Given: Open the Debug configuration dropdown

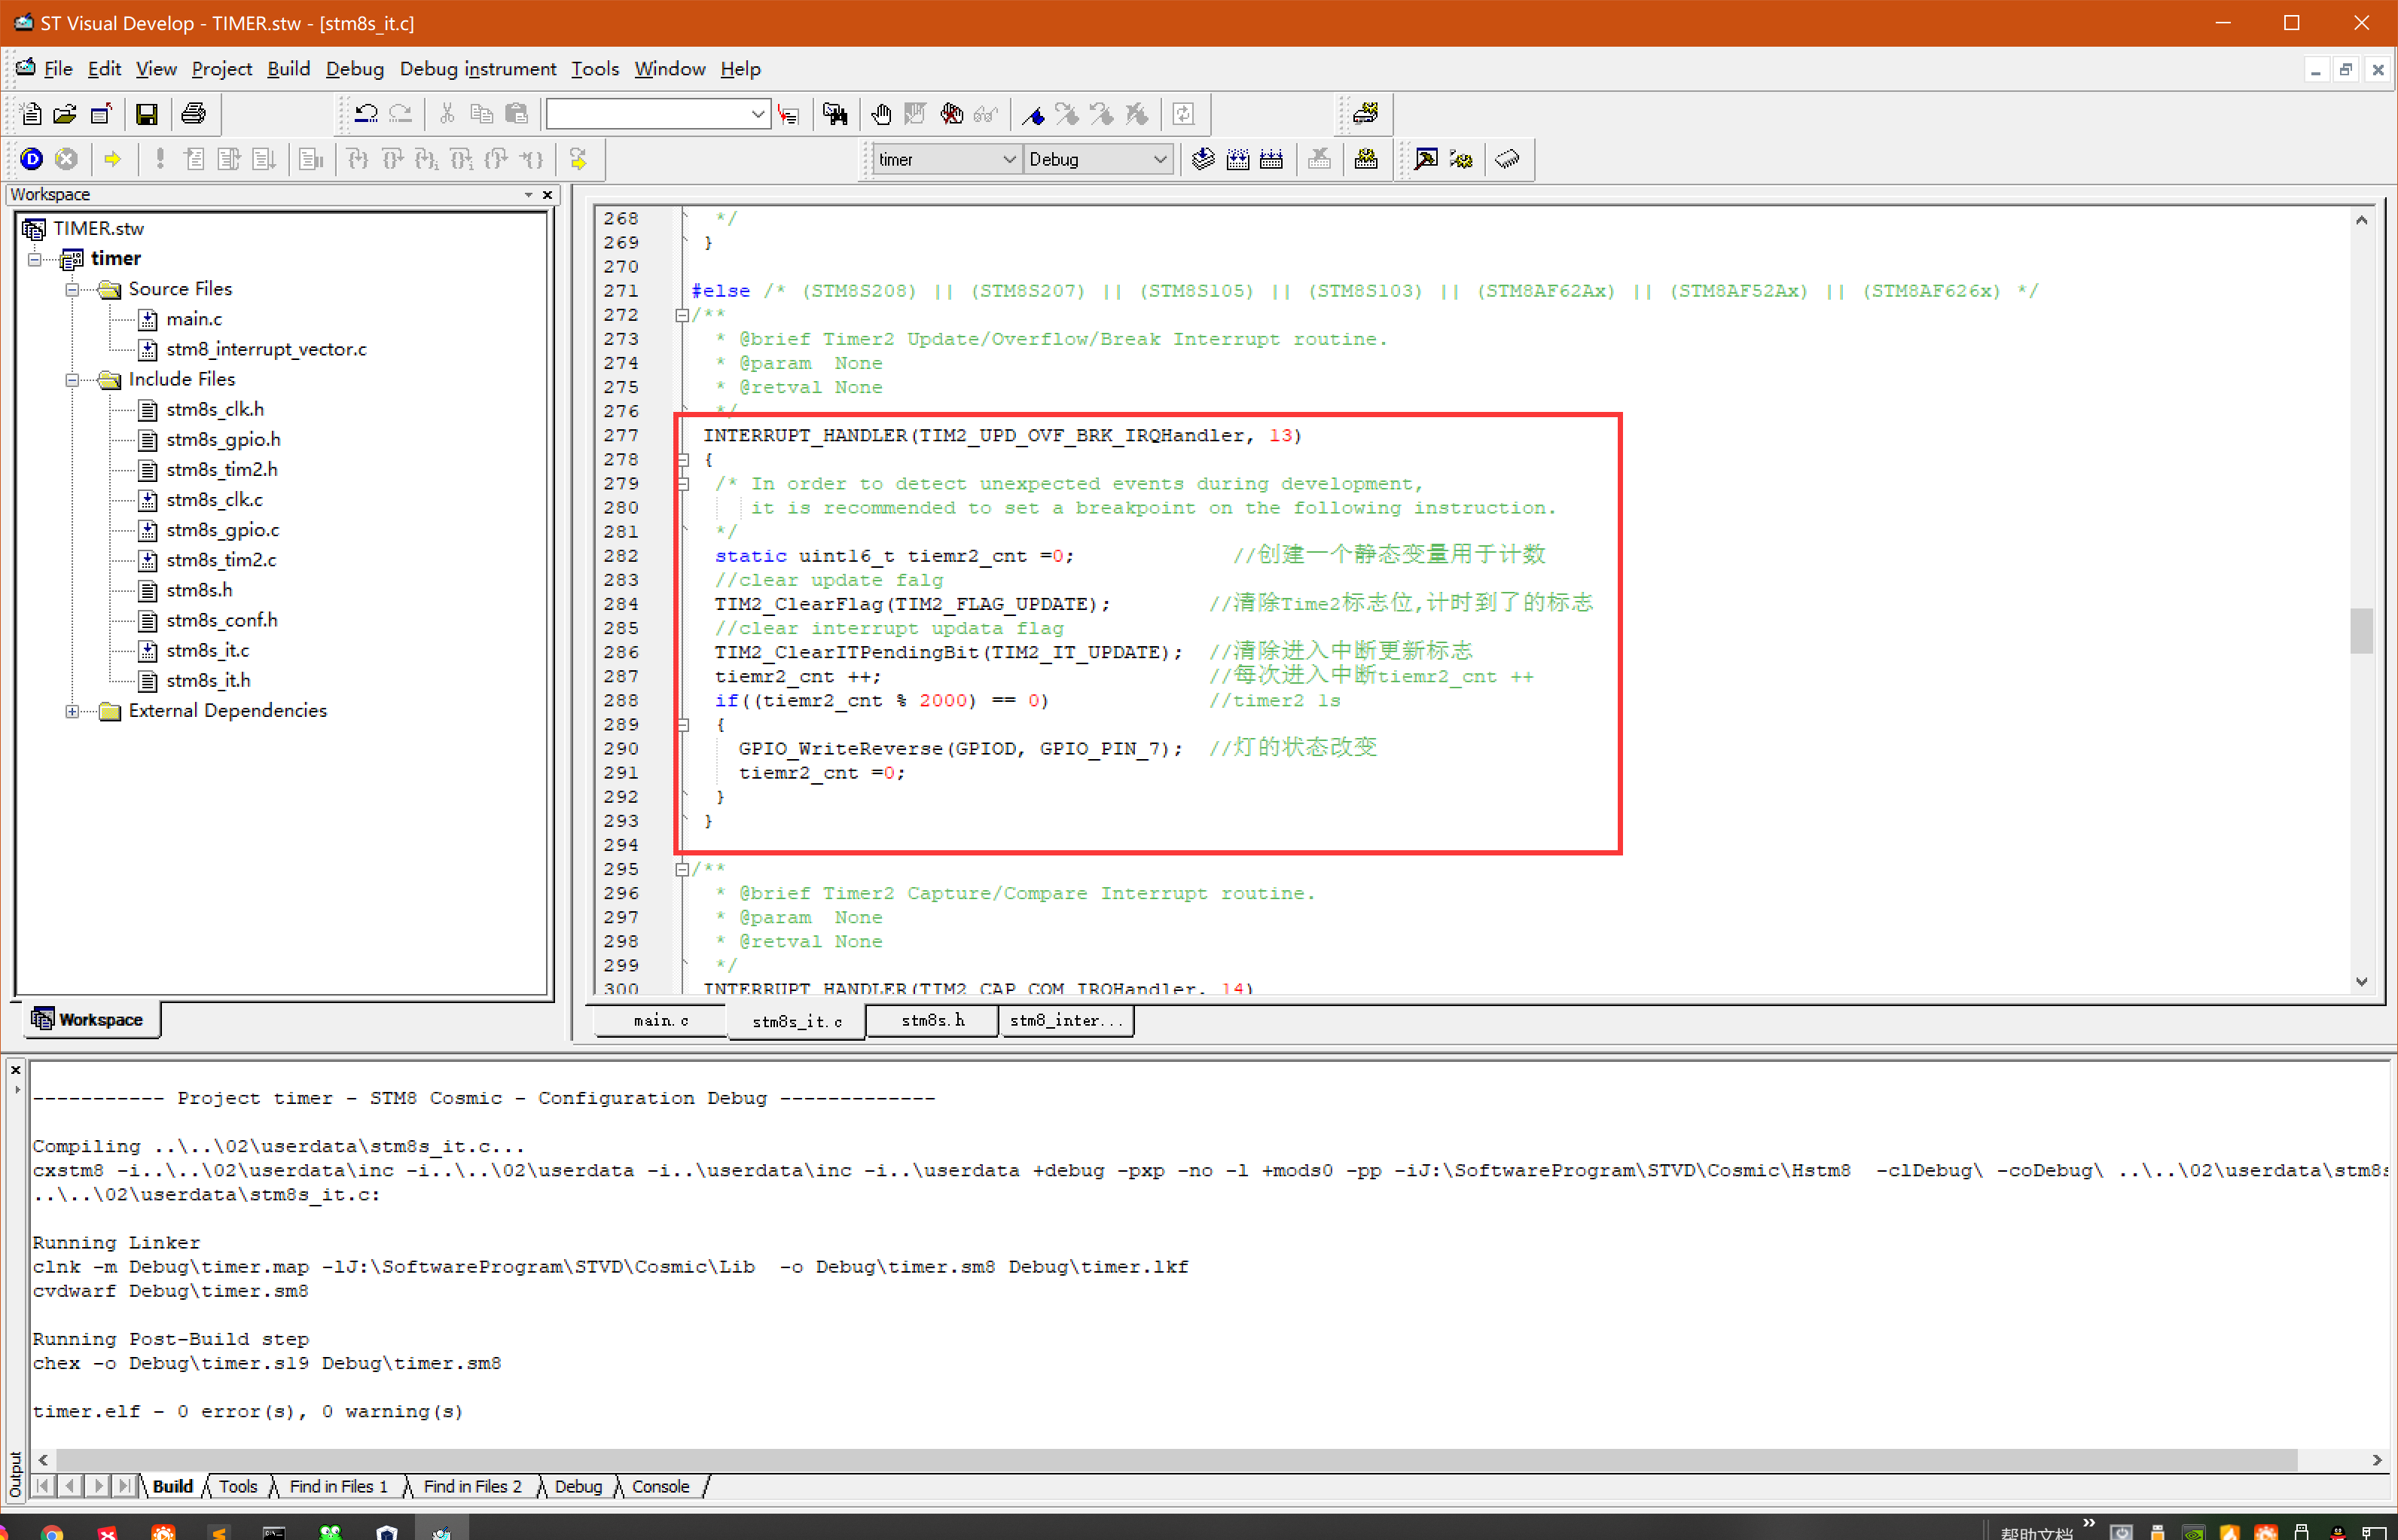Looking at the screenshot, I should [1160, 159].
